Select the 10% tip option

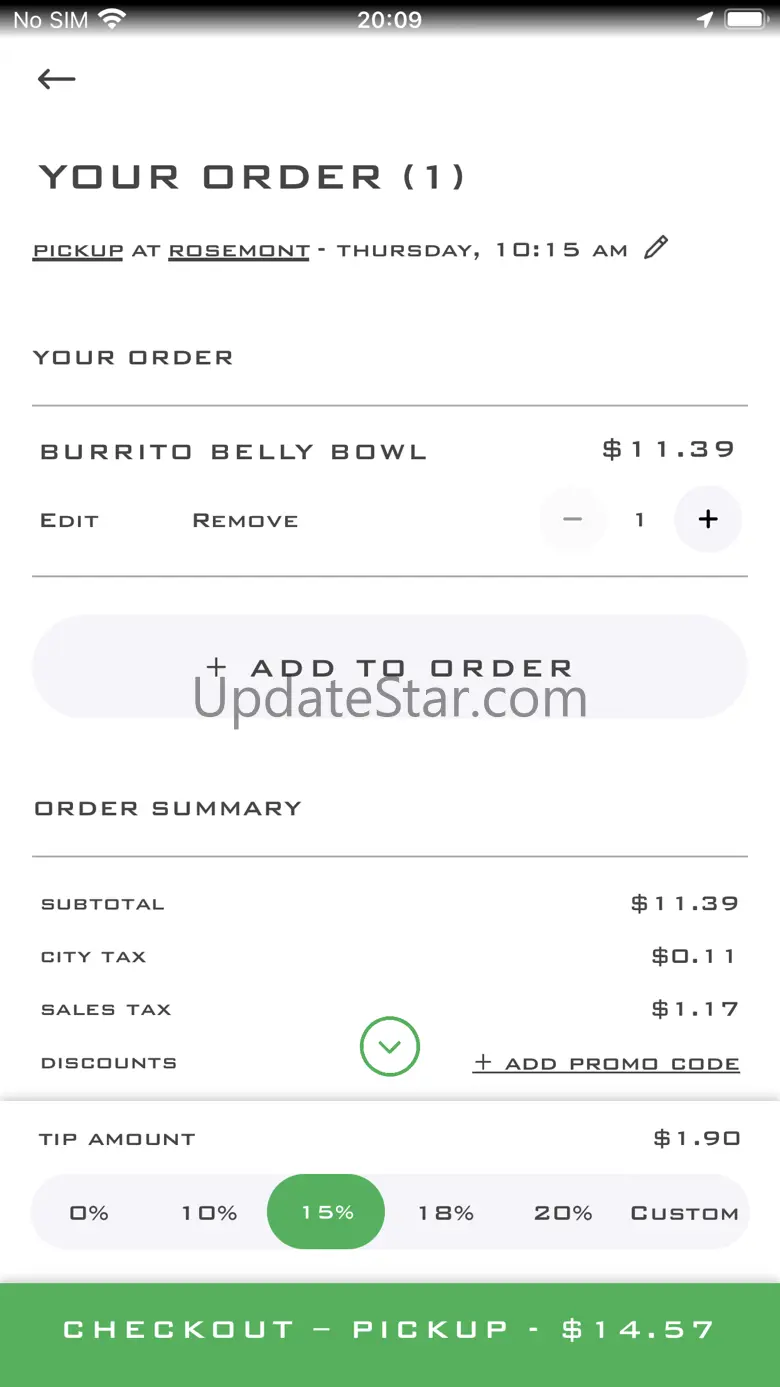pyautogui.click(x=209, y=1213)
